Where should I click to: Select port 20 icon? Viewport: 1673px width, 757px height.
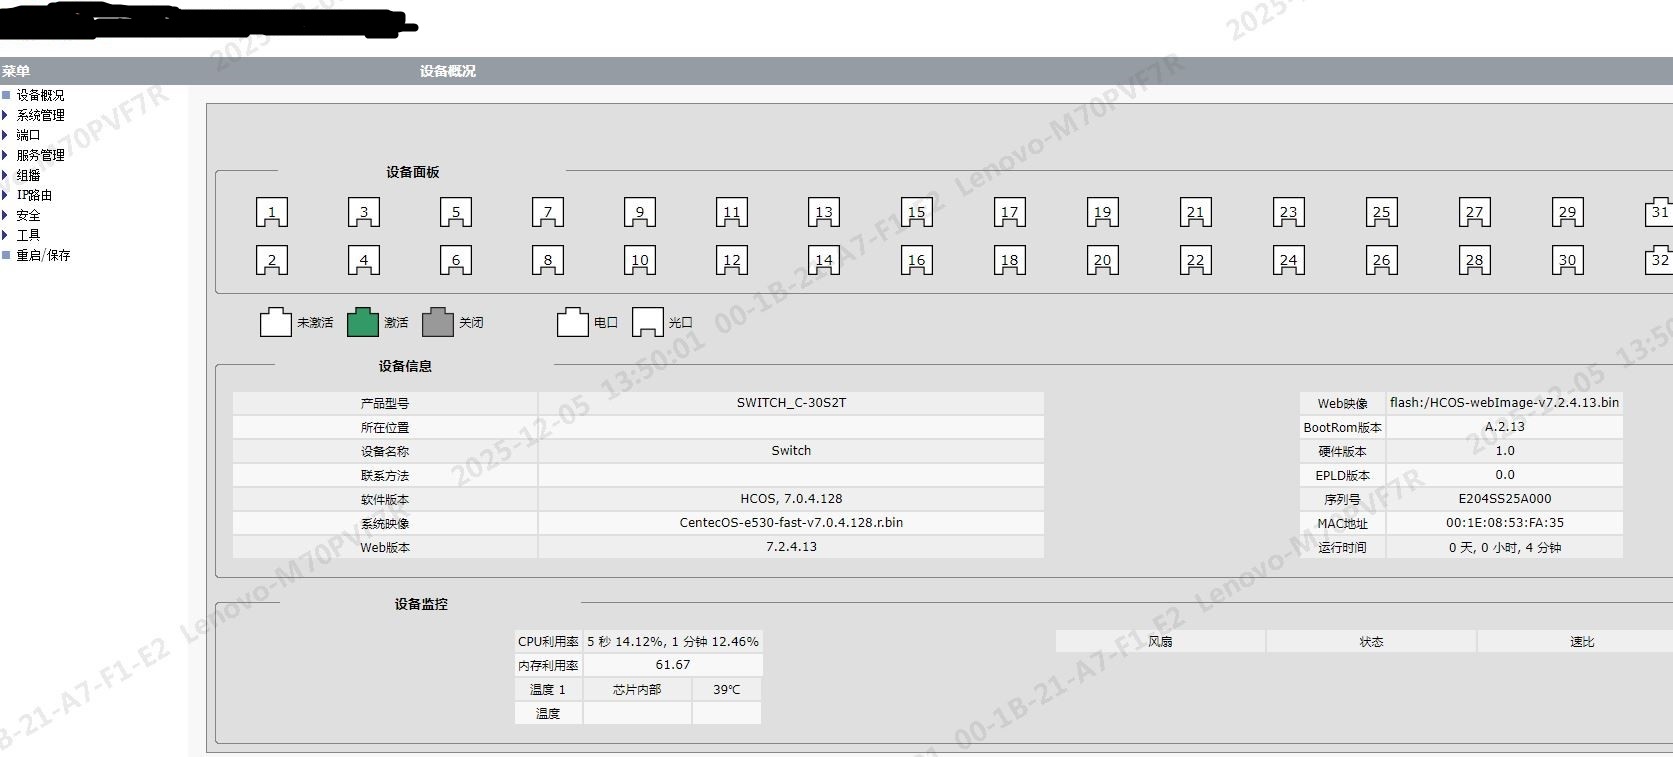tap(1103, 260)
